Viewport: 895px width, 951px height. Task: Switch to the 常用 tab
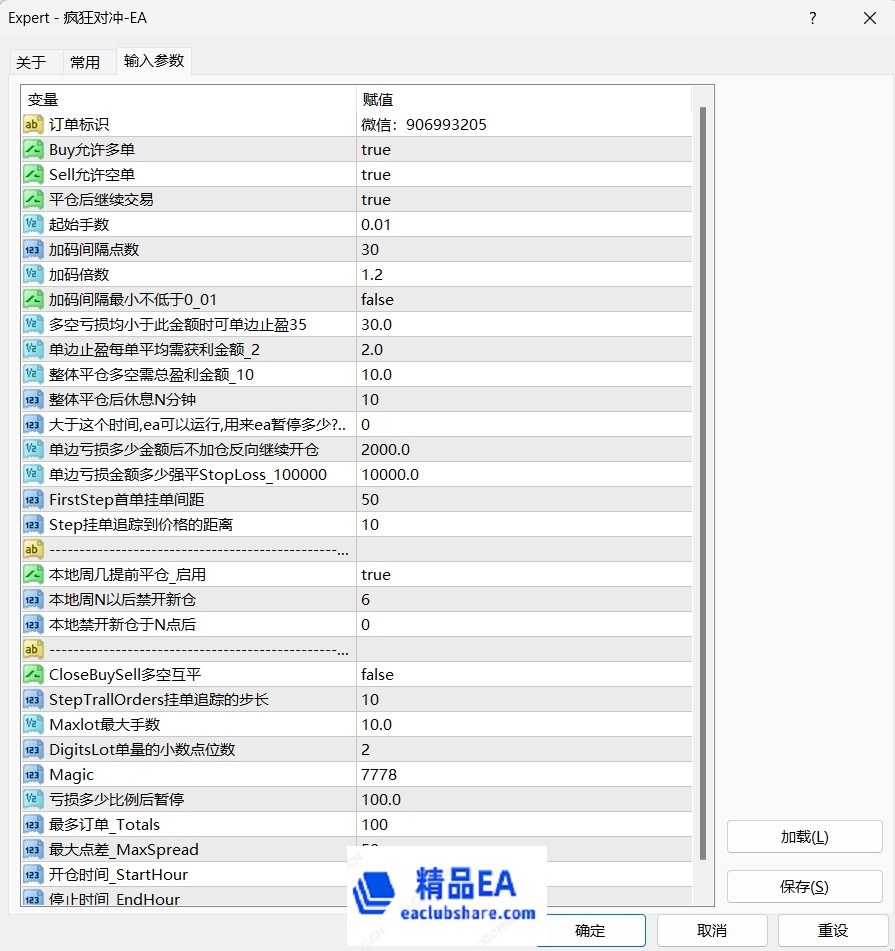(85, 62)
